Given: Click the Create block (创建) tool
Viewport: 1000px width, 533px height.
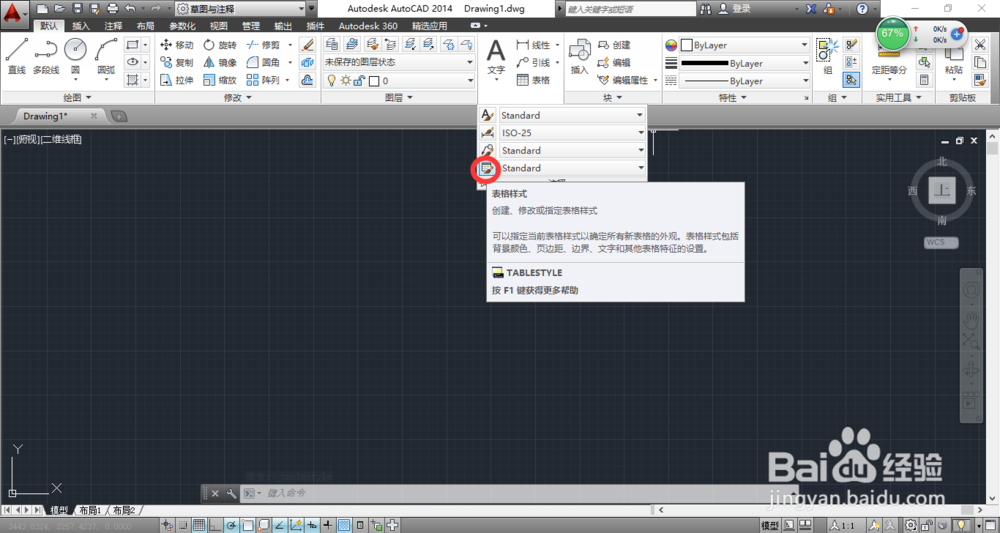Looking at the screenshot, I should pyautogui.click(x=614, y=45).
